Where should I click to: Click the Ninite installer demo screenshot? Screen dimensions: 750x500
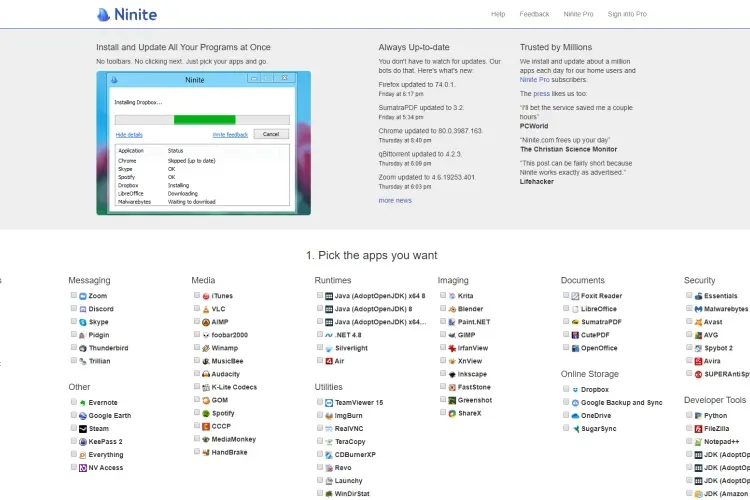tap(203, 143)
